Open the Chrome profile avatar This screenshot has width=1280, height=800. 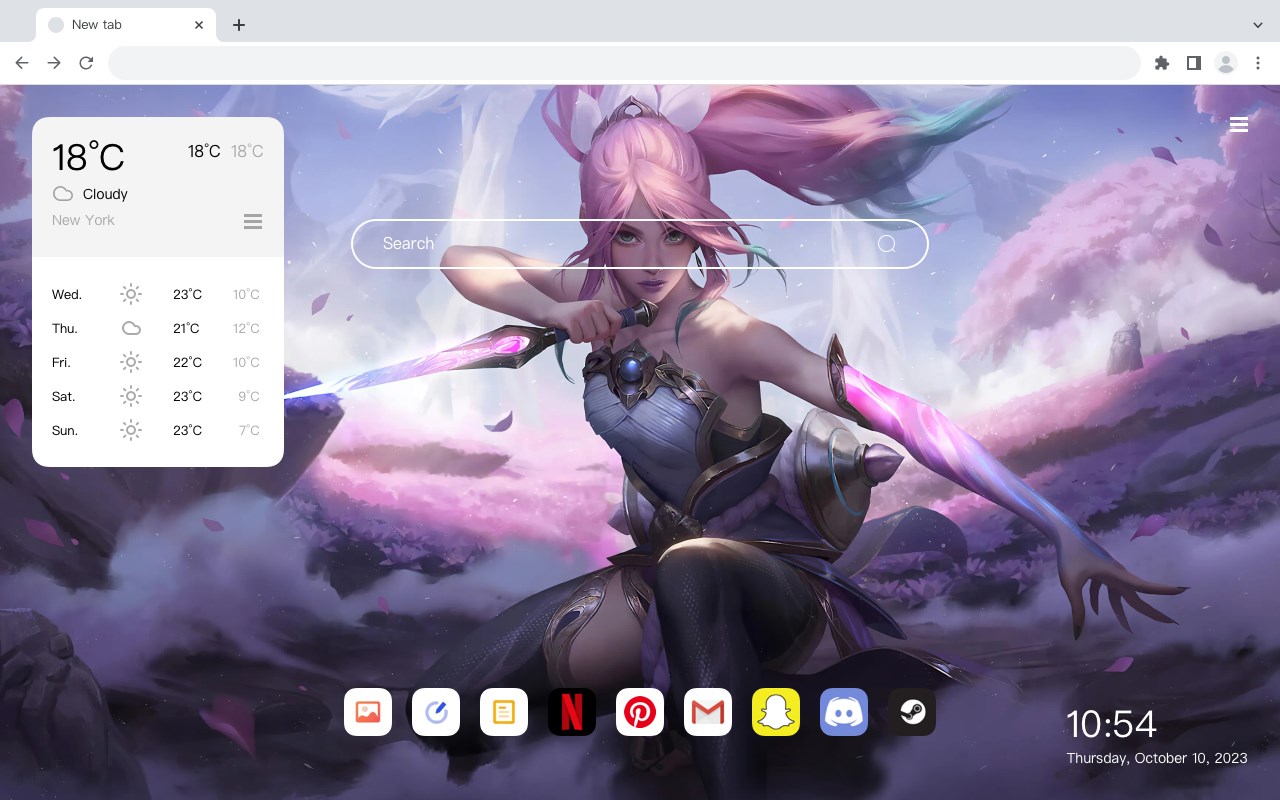point(1226,63)
